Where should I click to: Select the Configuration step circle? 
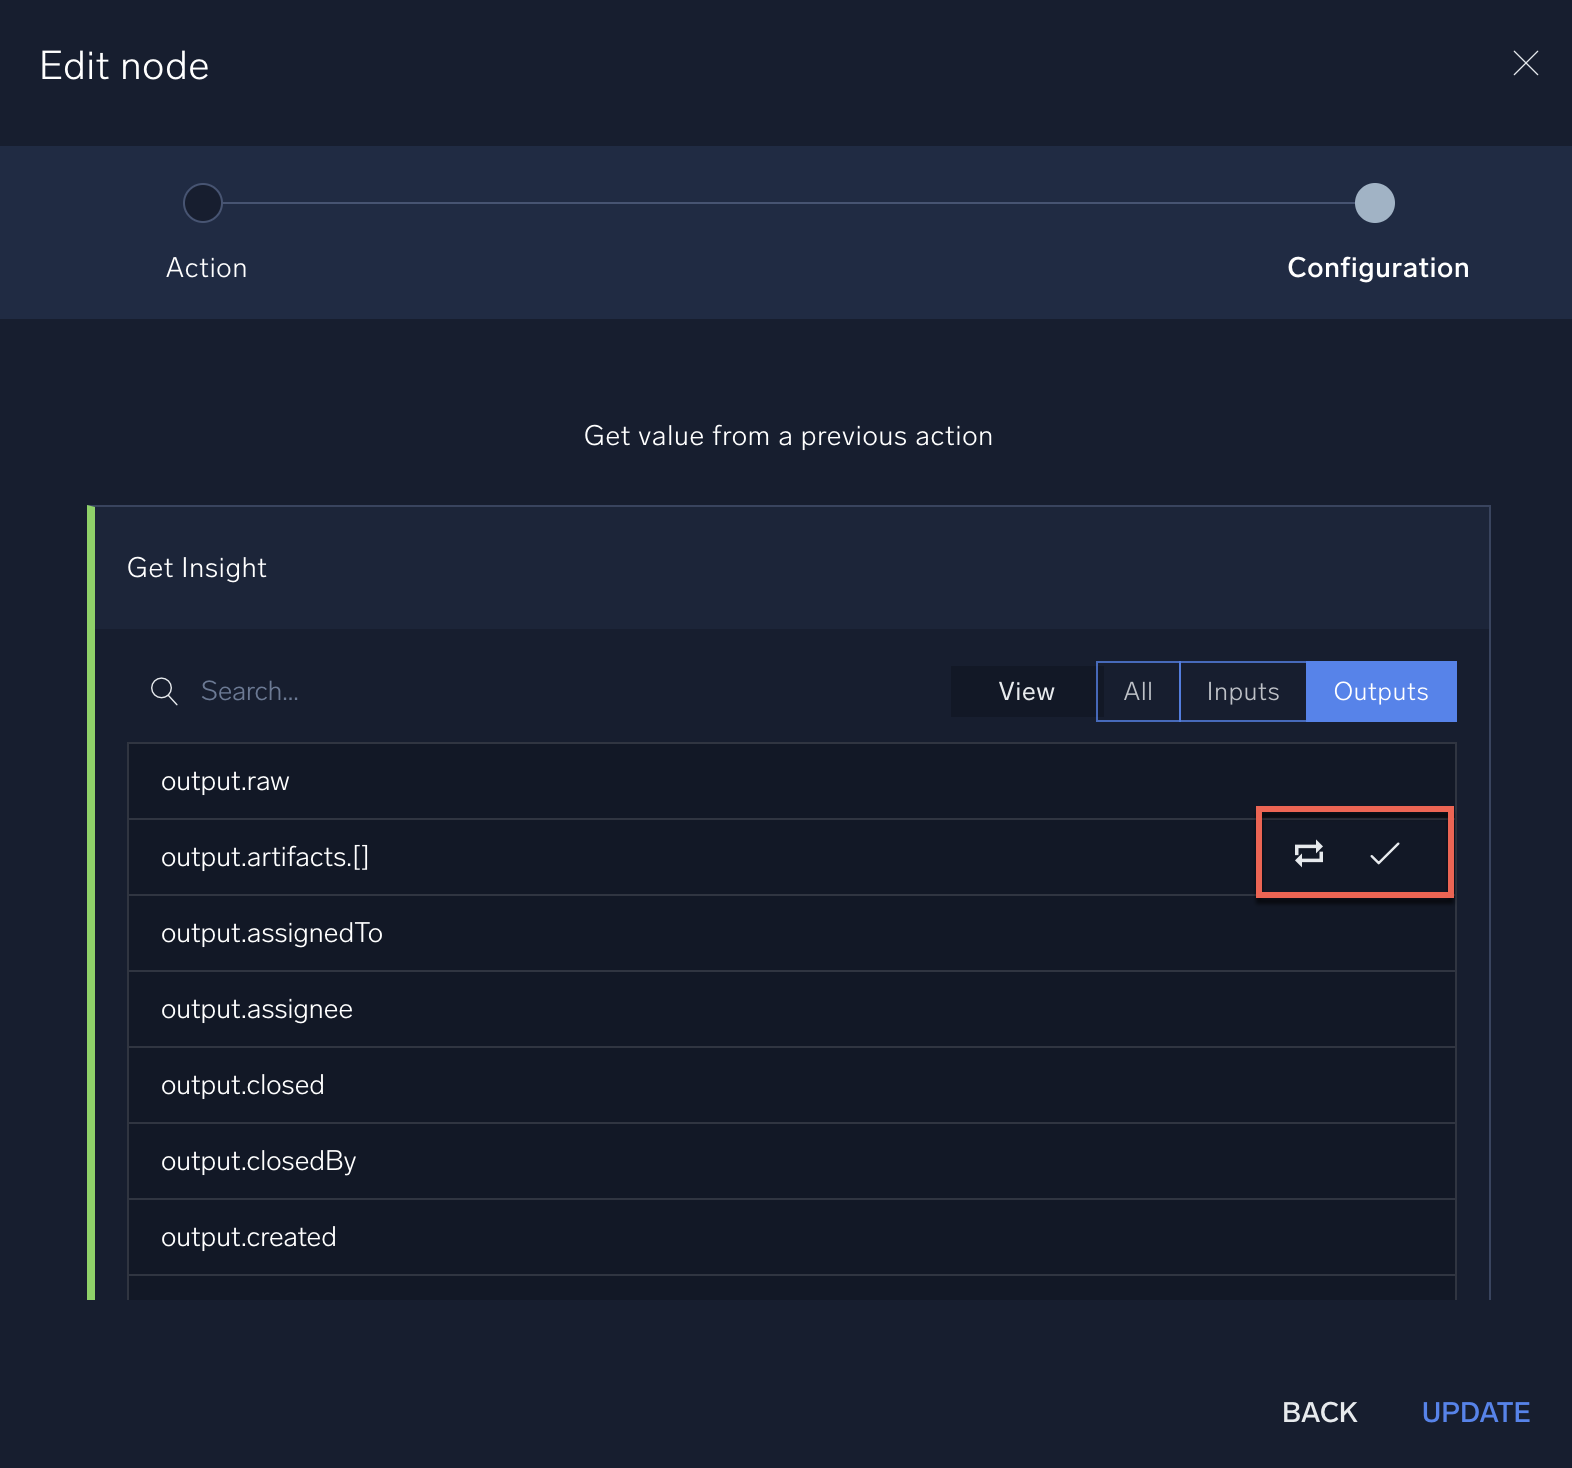[1374, 203]
